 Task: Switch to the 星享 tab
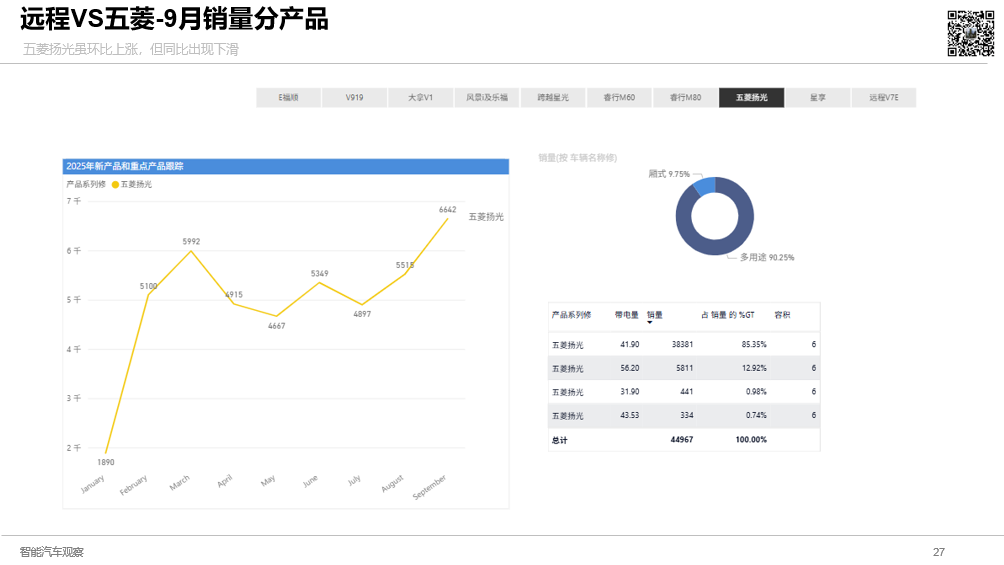coord(818,97)
